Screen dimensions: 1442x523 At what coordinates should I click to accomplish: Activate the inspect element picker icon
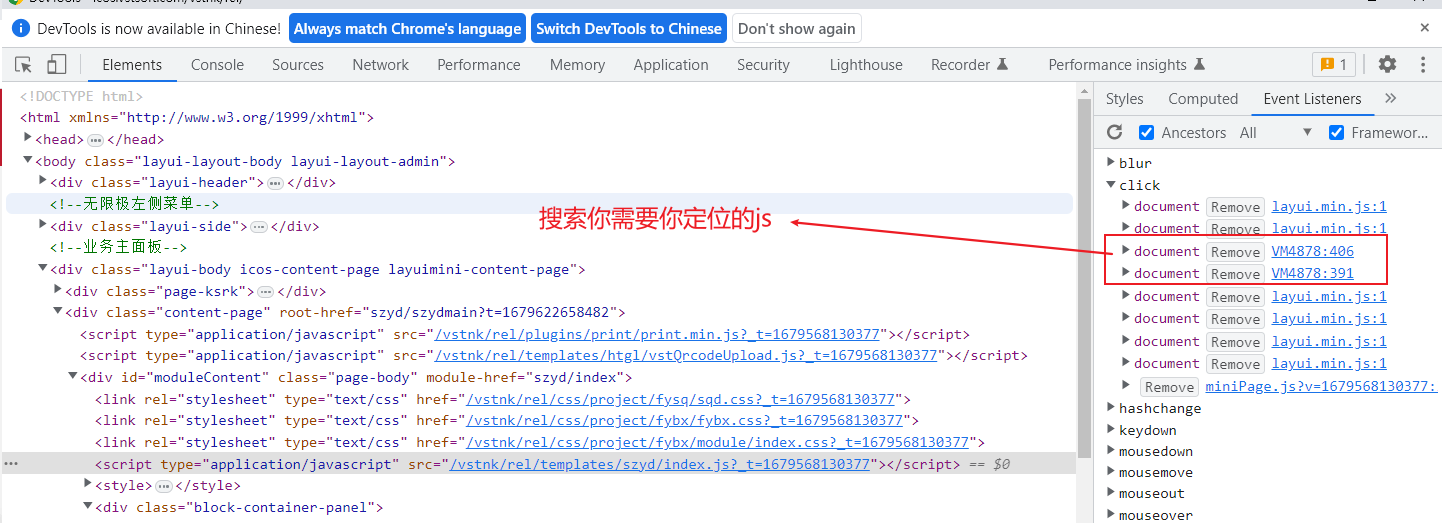[24, 65]
